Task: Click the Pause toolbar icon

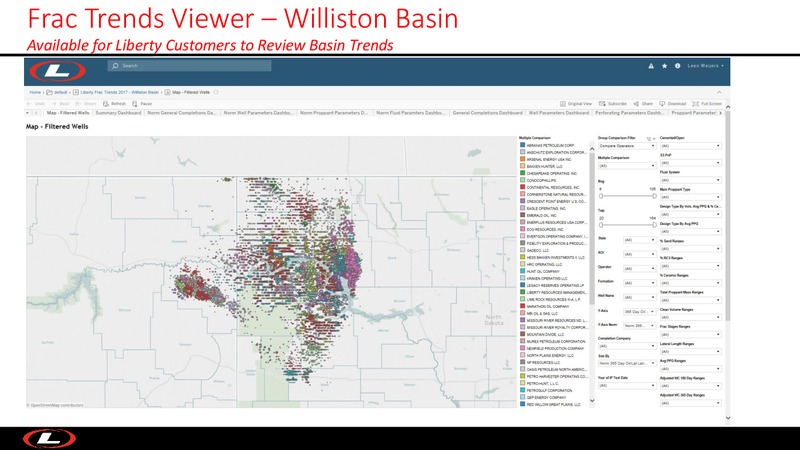Action: tap(134, 104)
